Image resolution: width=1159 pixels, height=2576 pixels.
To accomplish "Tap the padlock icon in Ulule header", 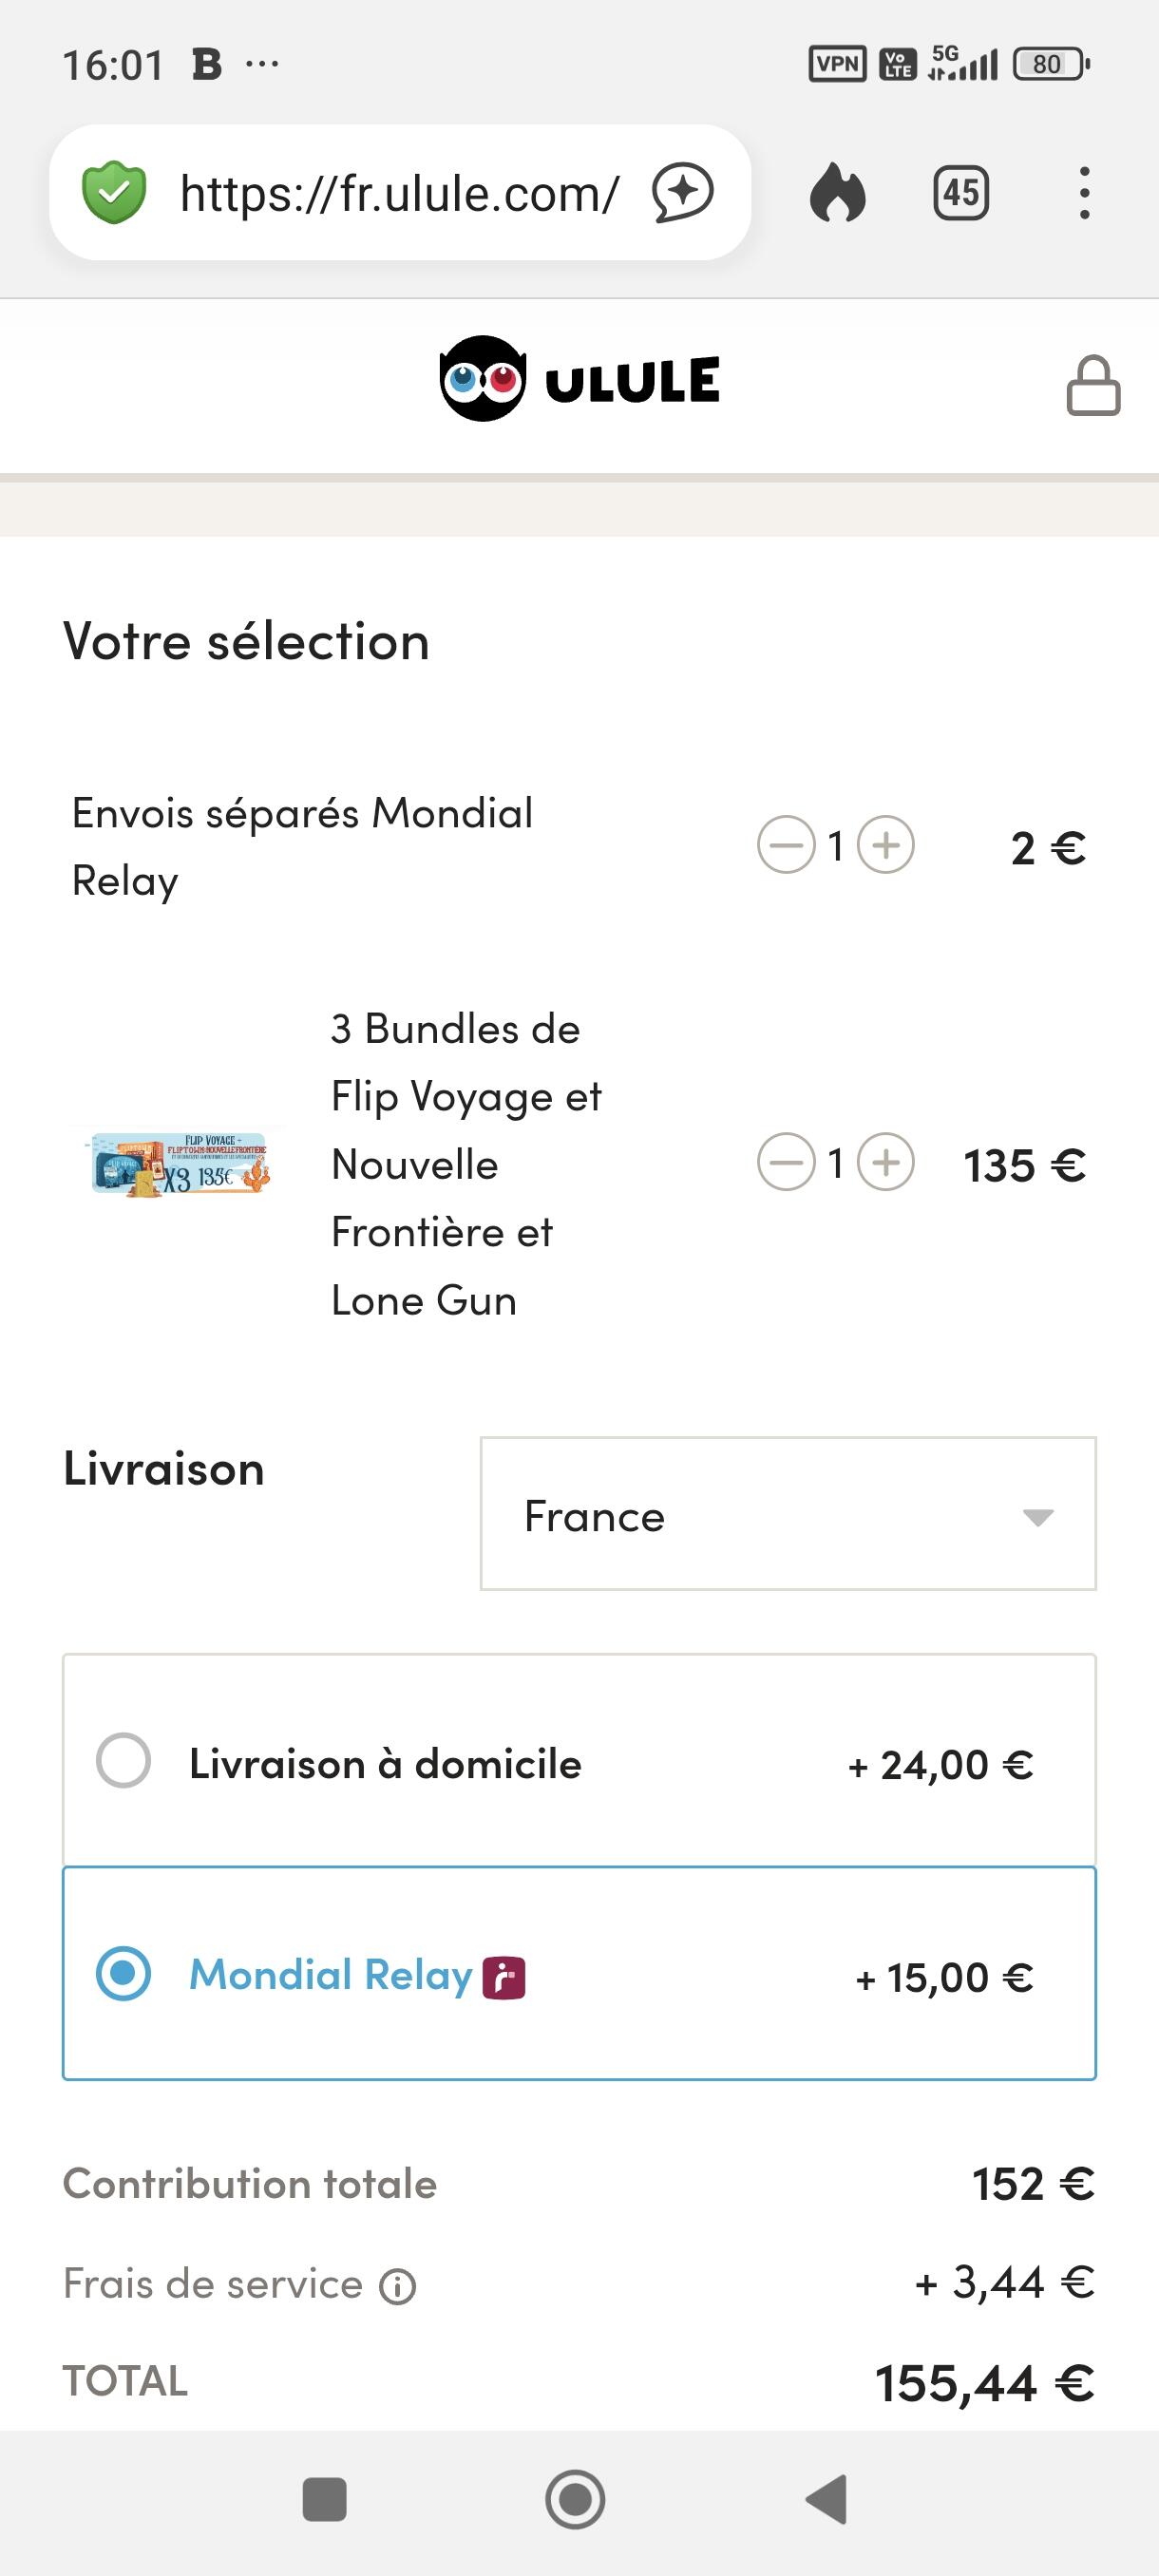I will (x=1093, y=385).
